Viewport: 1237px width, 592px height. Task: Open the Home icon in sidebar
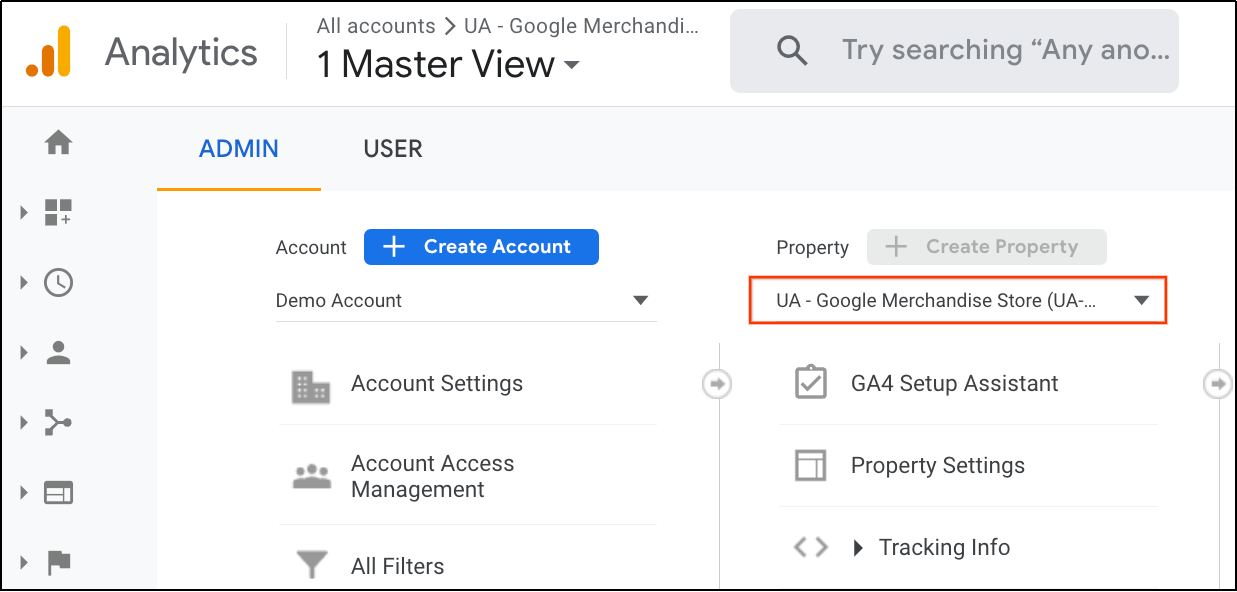click(59, 143)
